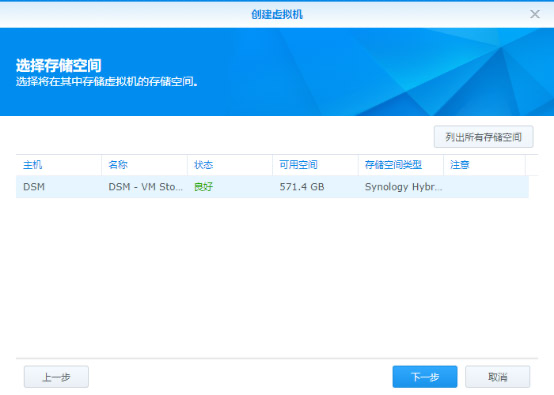Screen dimensions: 554x395
Task: Click the 创建虚拟机 dialog title
Action: pyautogui.click(x=277, y=14)
